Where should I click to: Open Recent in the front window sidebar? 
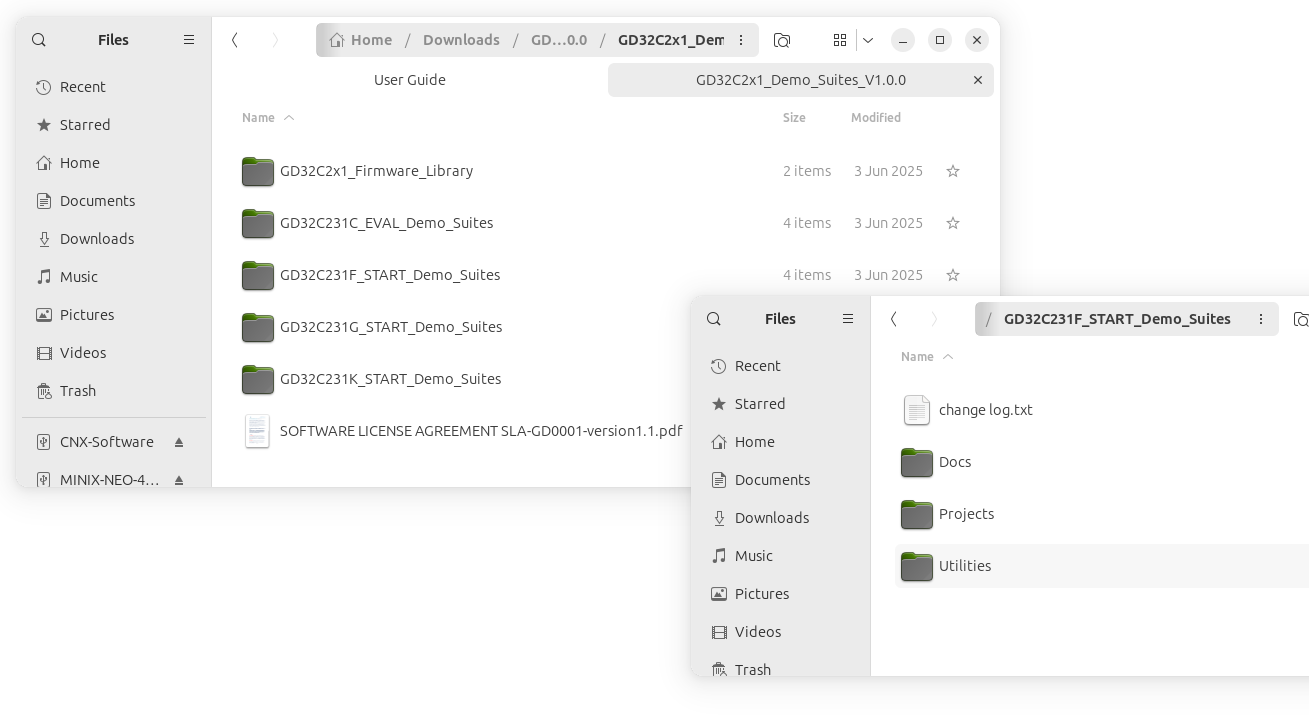pyautogui.click(x=780, y=366)
